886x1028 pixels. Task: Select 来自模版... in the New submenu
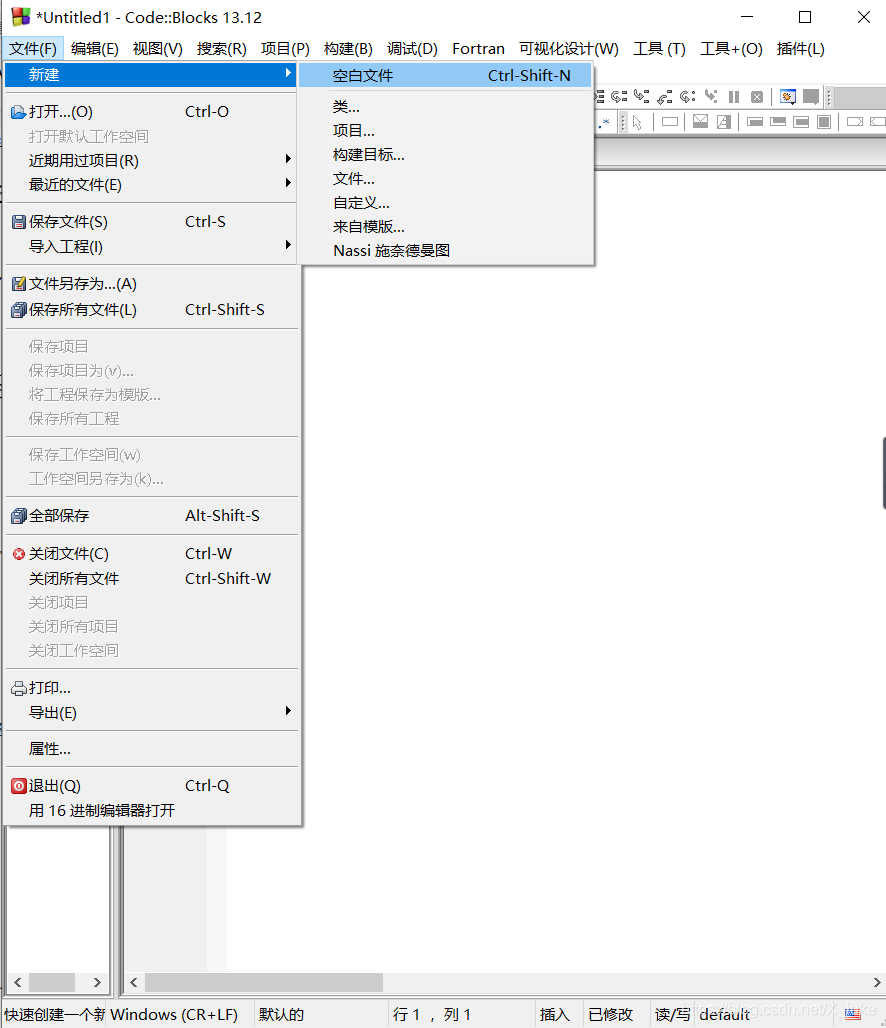(x=445, y=226)
